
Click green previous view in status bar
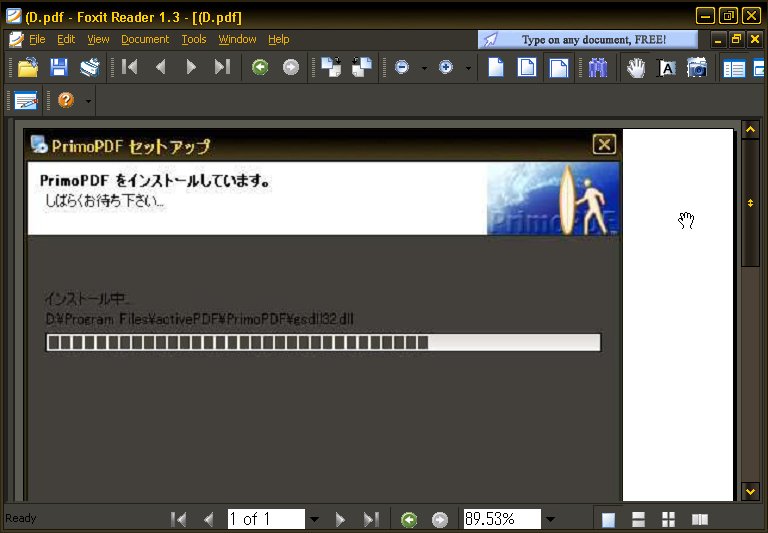pyautogui.click(x=409, y=520)
